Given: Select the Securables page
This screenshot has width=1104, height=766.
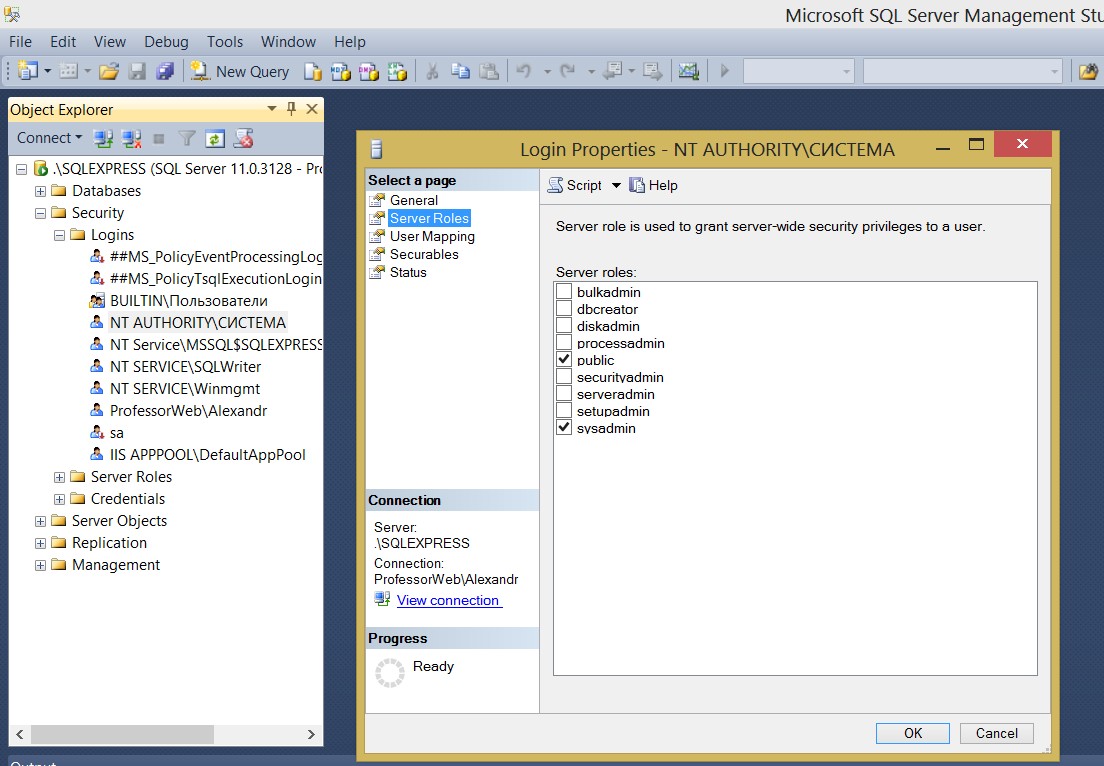Looking at the screenshot, I should point(424,254).
